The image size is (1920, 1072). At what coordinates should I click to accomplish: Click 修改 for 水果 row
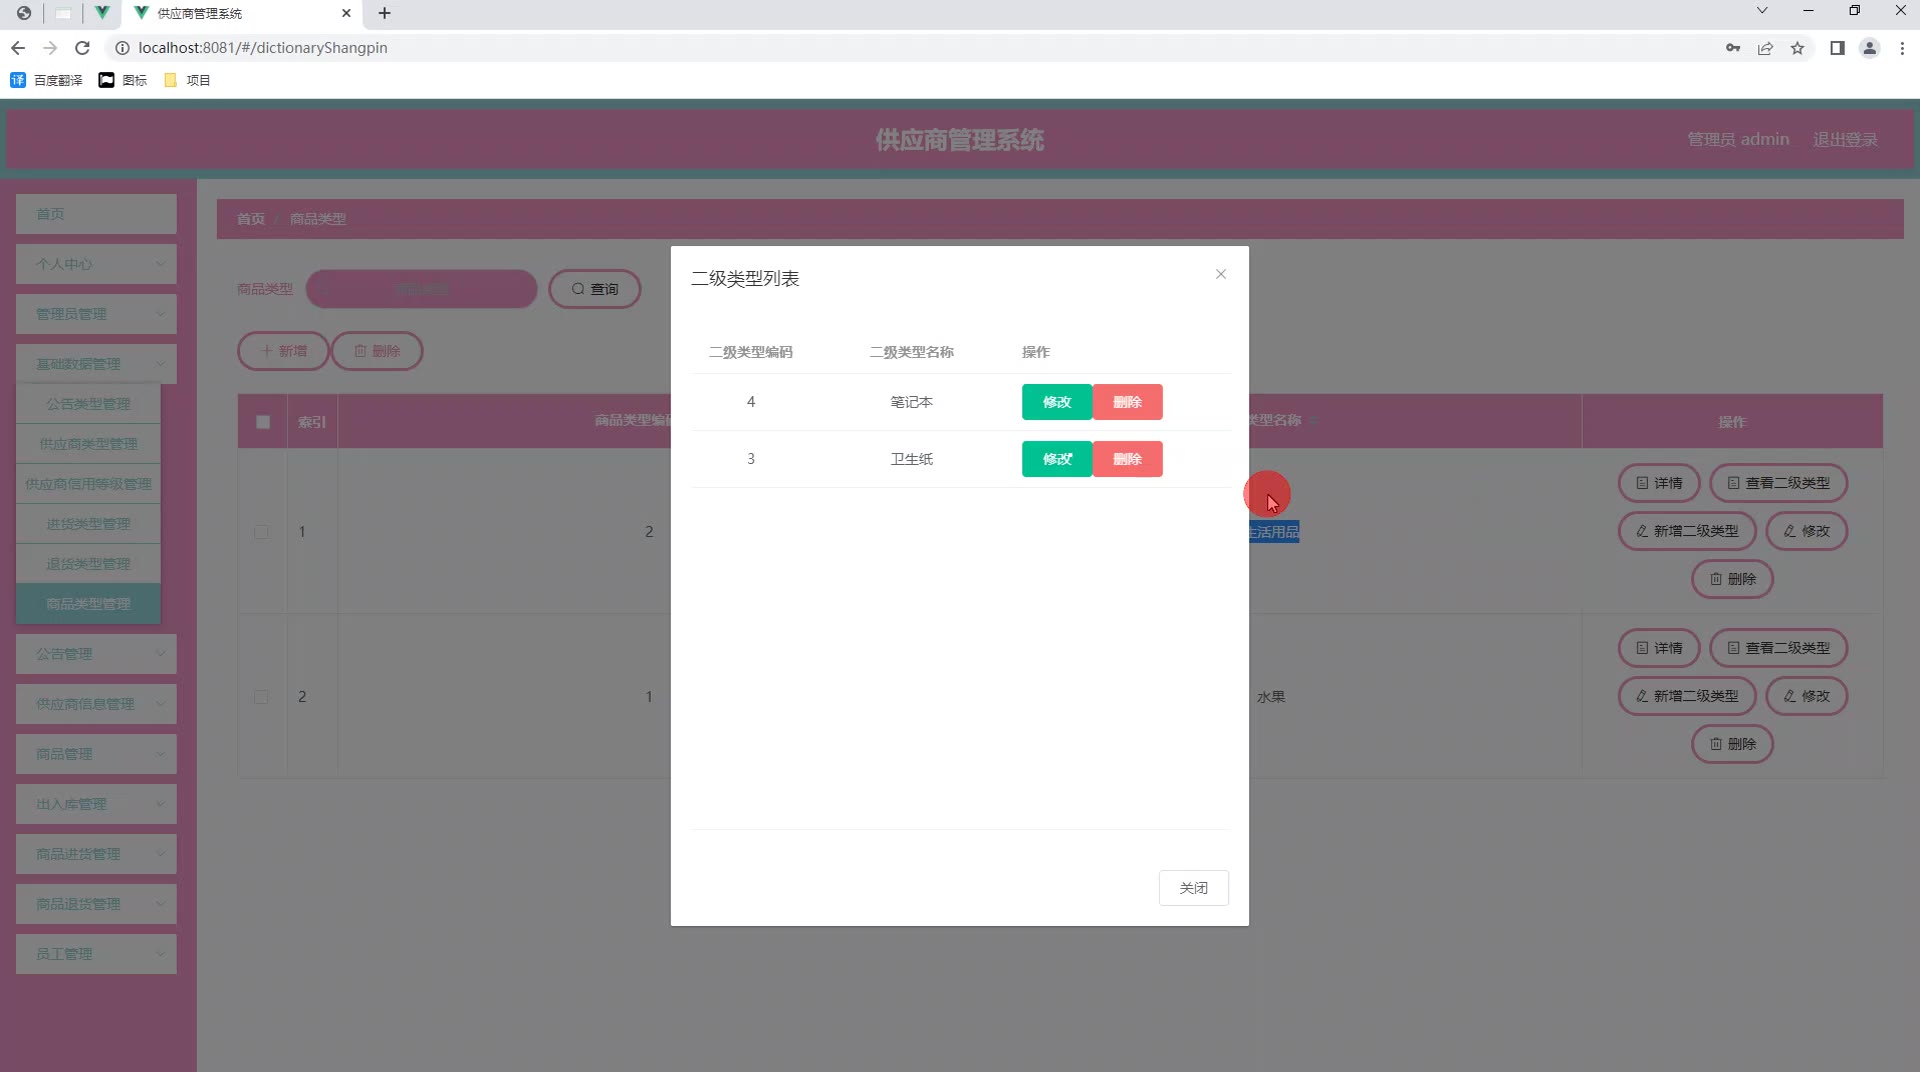pos(1806,696)
